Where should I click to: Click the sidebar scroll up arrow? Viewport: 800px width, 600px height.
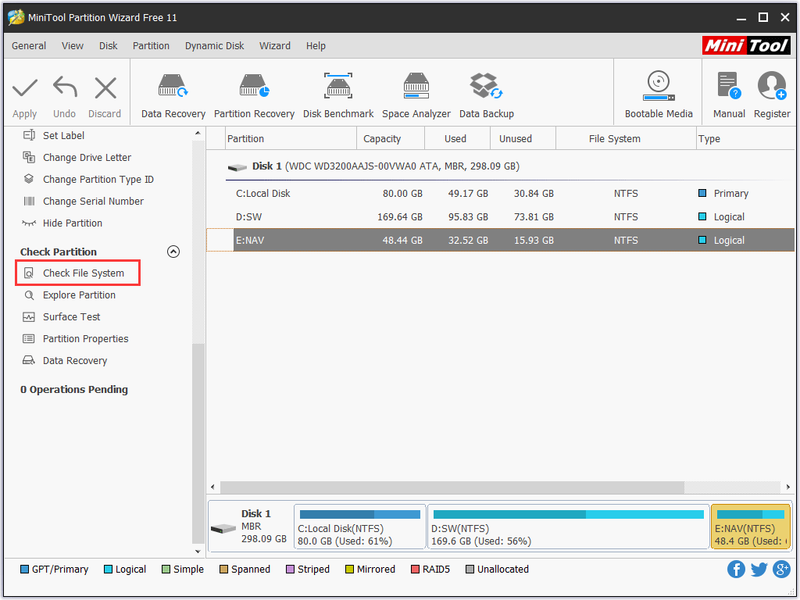197,133
